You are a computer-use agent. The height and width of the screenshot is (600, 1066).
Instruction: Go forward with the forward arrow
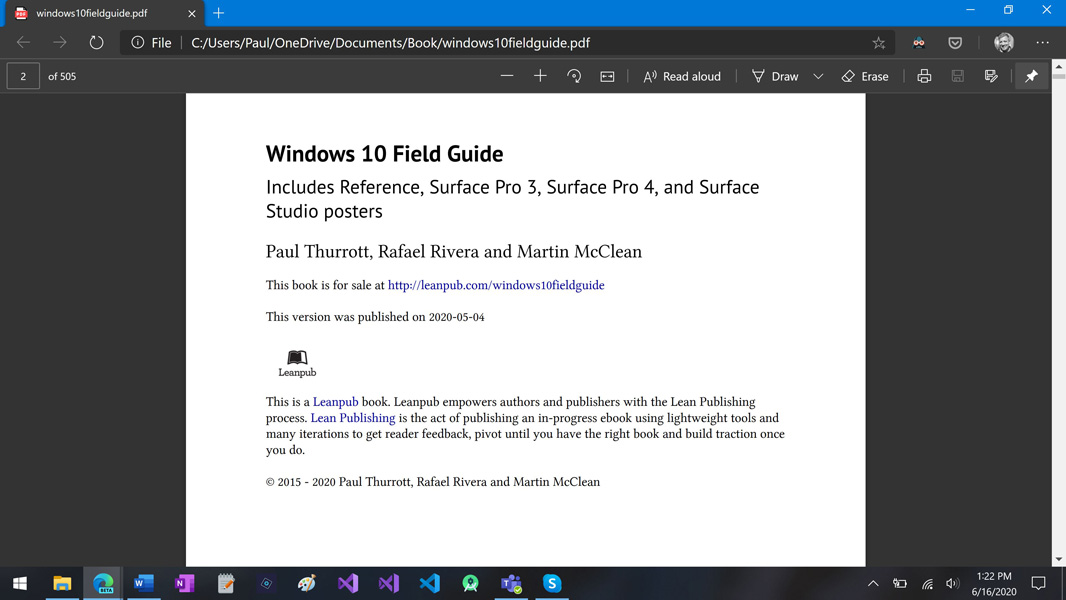pos(60,42)
